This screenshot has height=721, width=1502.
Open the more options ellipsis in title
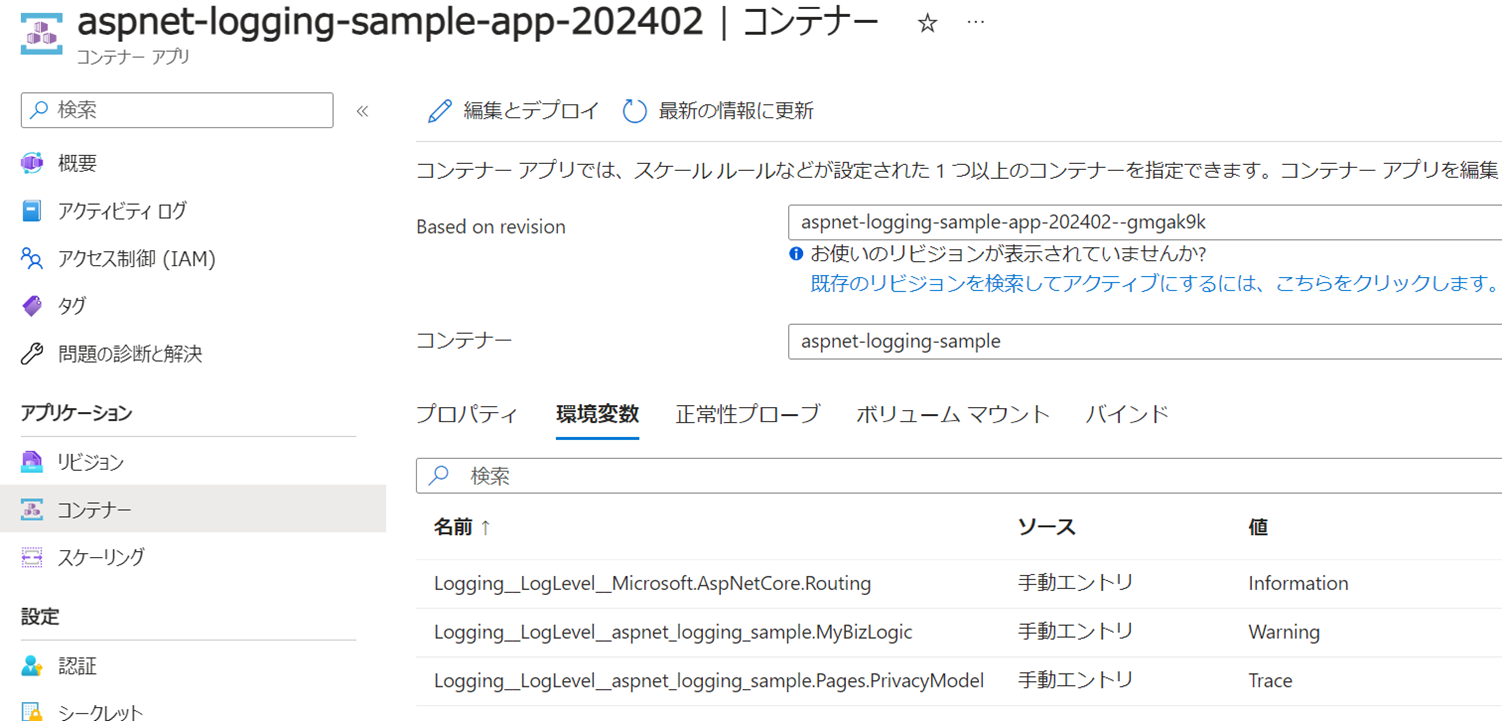[x=976, y=23]
